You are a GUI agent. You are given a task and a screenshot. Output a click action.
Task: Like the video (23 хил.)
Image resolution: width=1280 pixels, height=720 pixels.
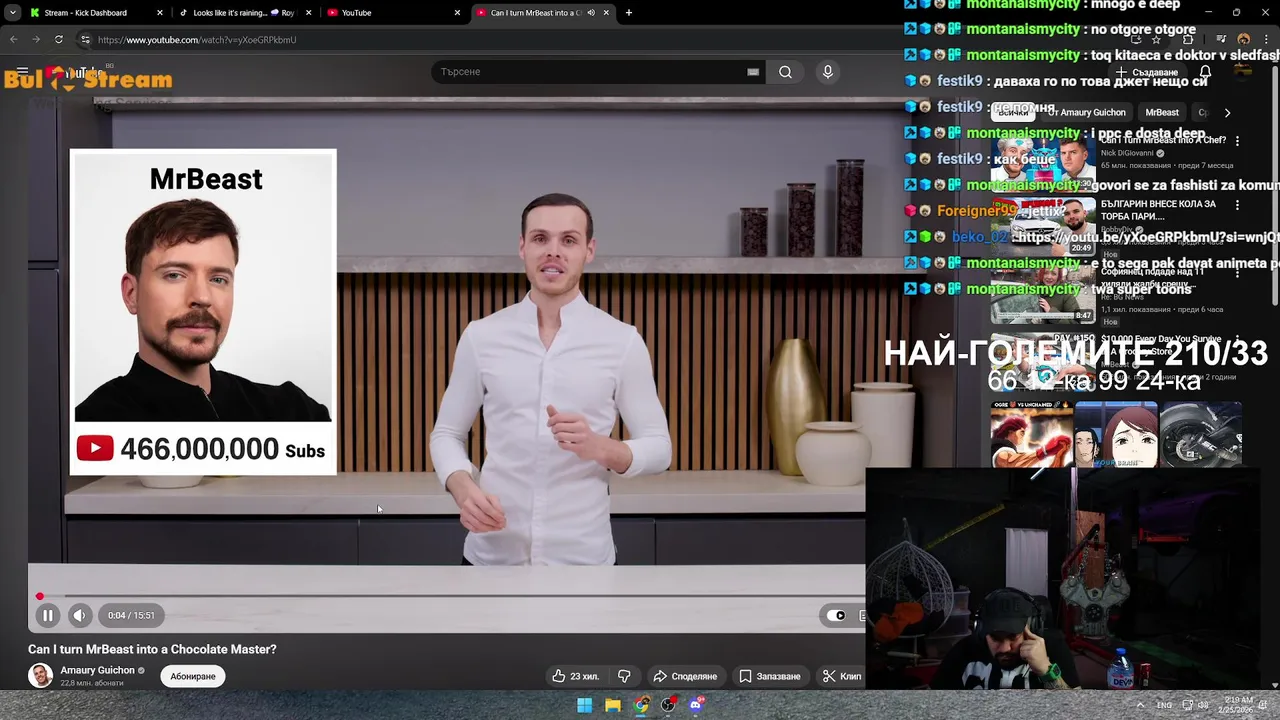[x=575, y=676]
